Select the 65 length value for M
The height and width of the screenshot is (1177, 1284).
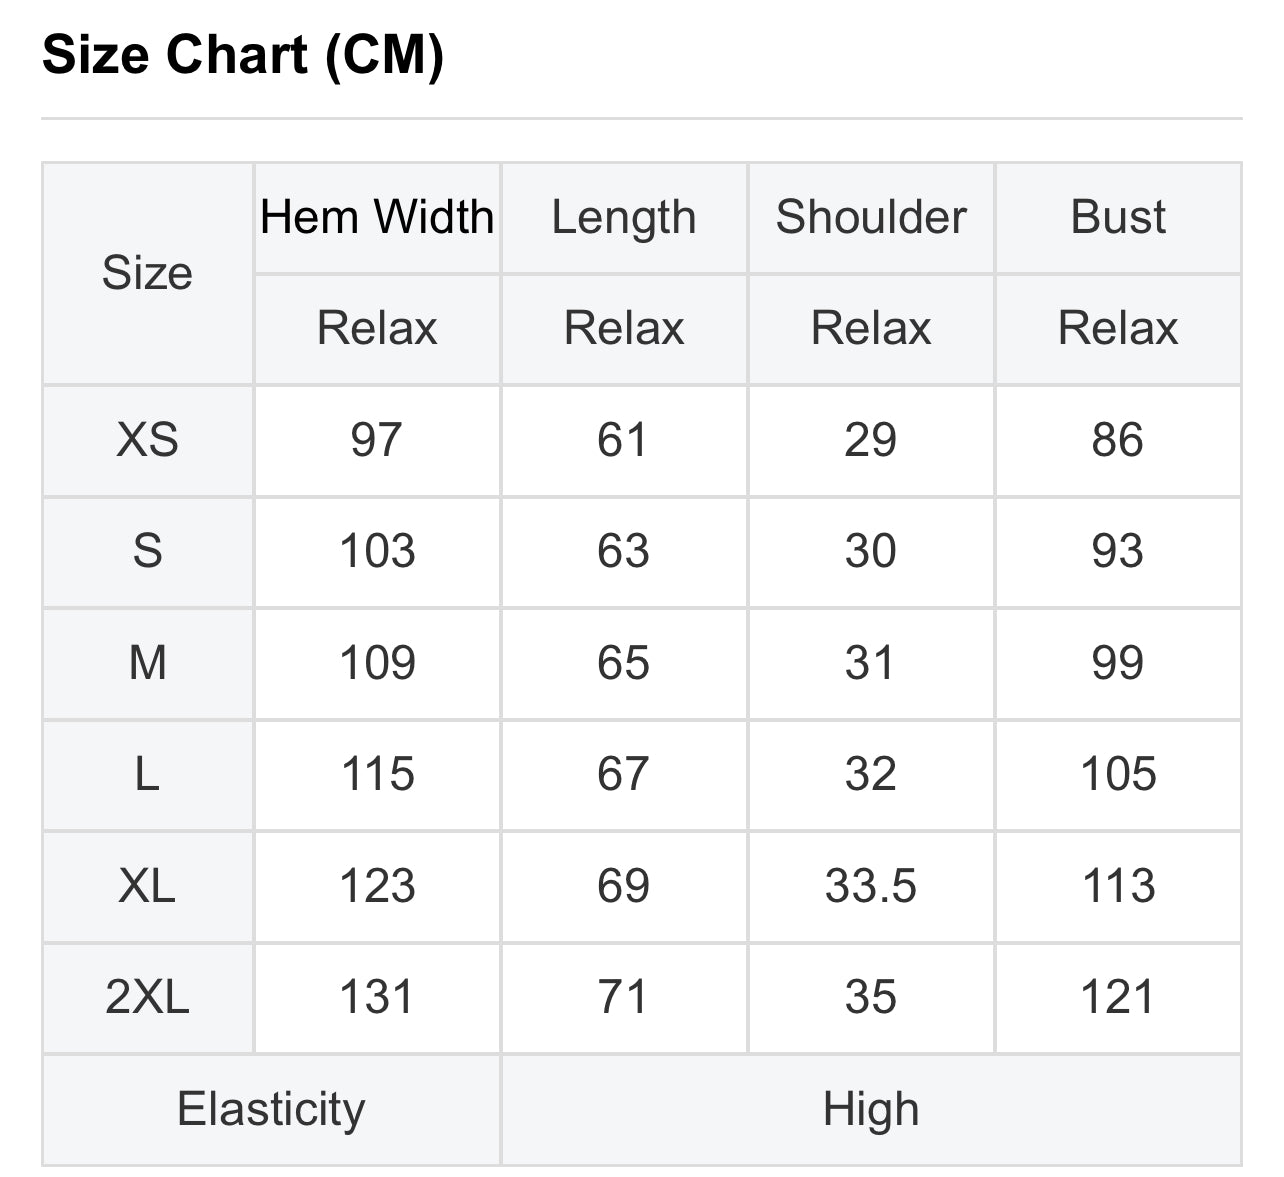pos(624,664)
